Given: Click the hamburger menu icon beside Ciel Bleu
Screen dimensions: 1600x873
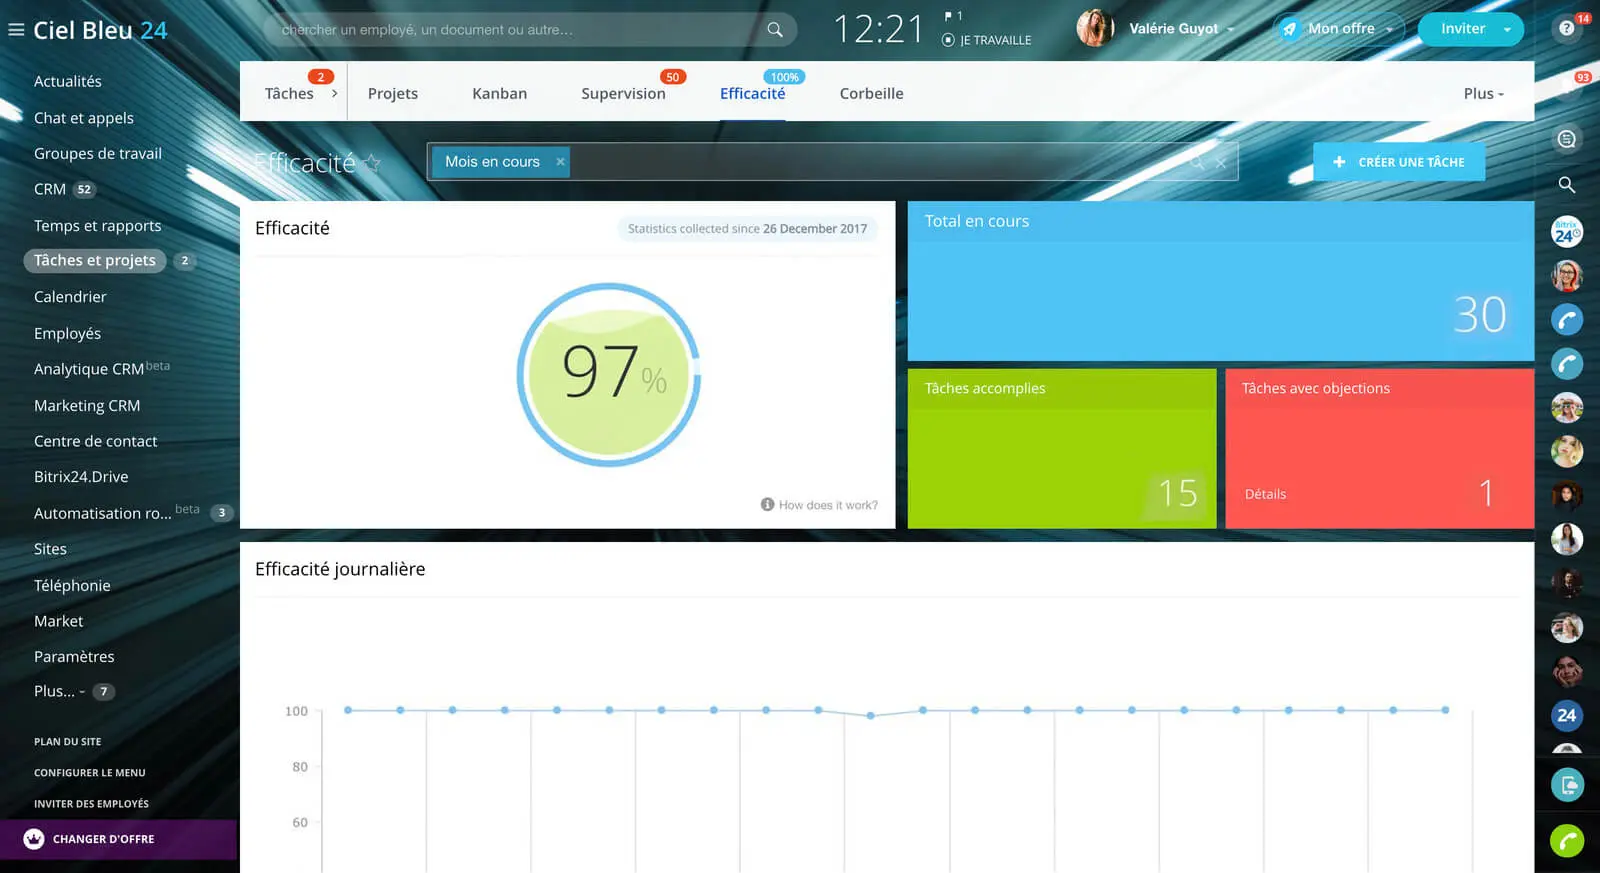Looking at the screenshot, I should (16, 30).
